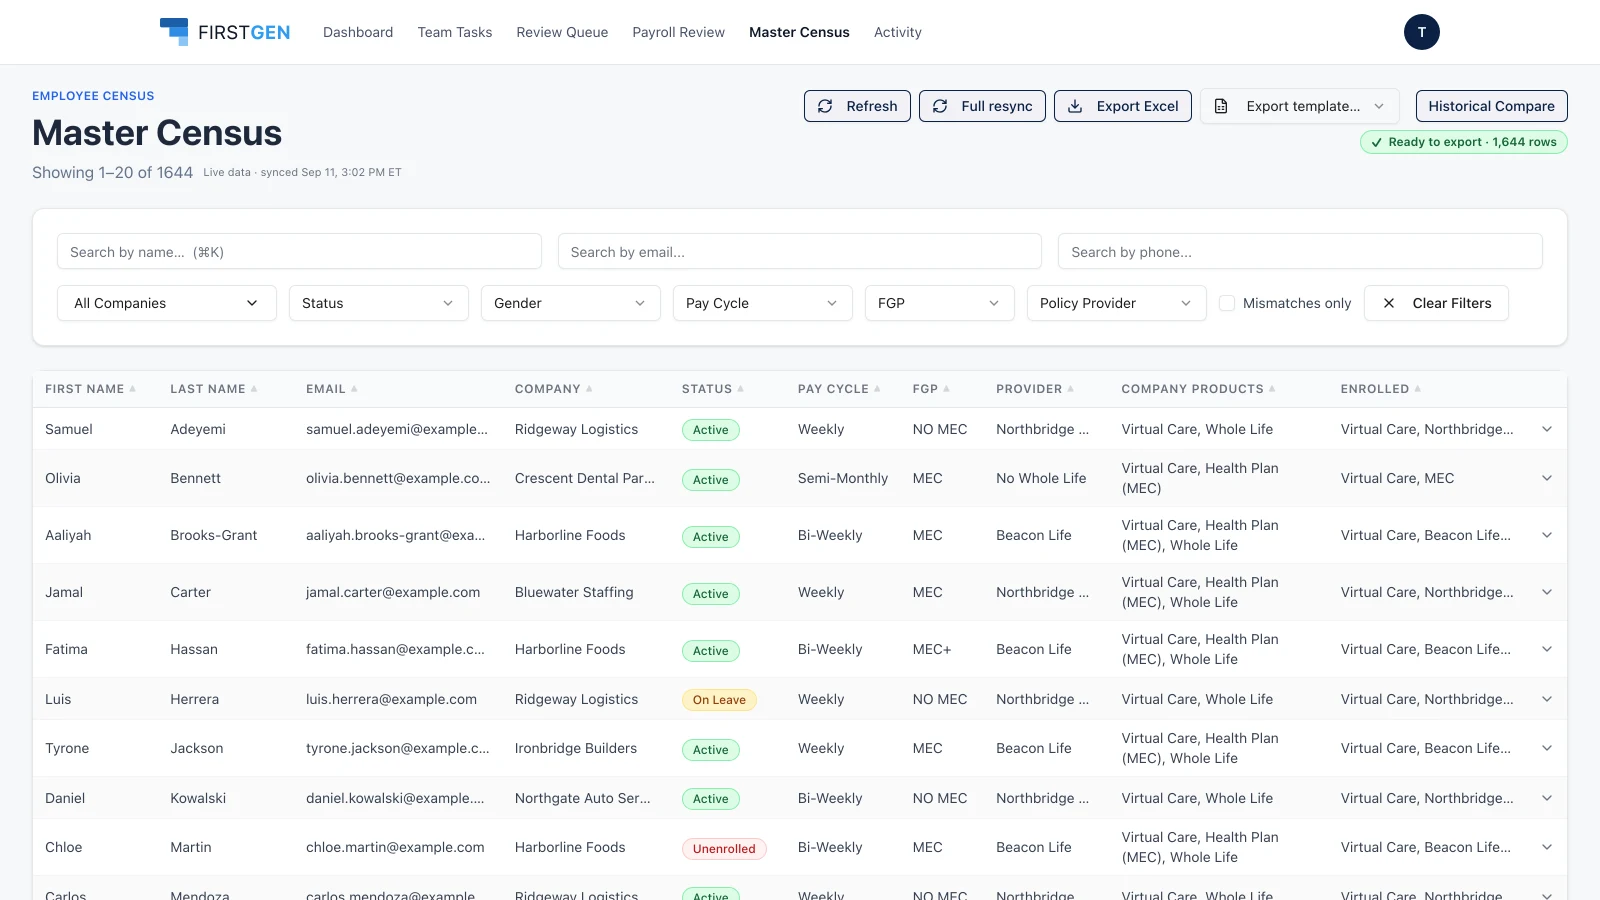1600x900 pixels.
Task: Sort by Provider column arrow
Action: [x=1070, y=389]
